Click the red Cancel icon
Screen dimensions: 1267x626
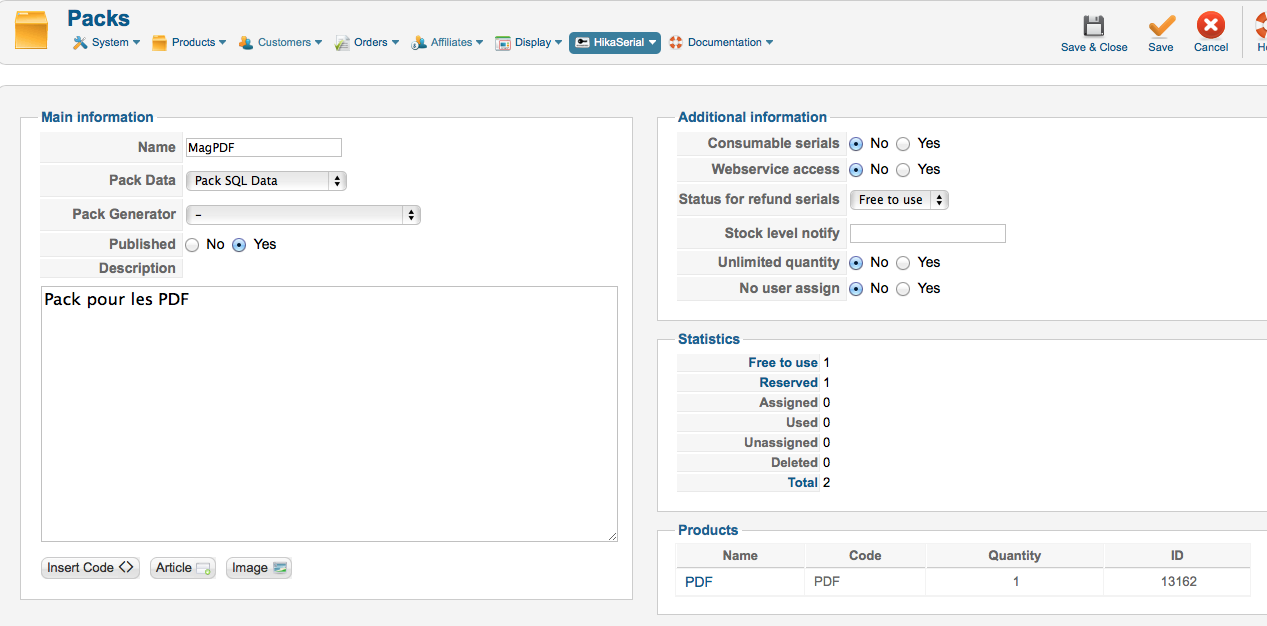[1211, 27]
